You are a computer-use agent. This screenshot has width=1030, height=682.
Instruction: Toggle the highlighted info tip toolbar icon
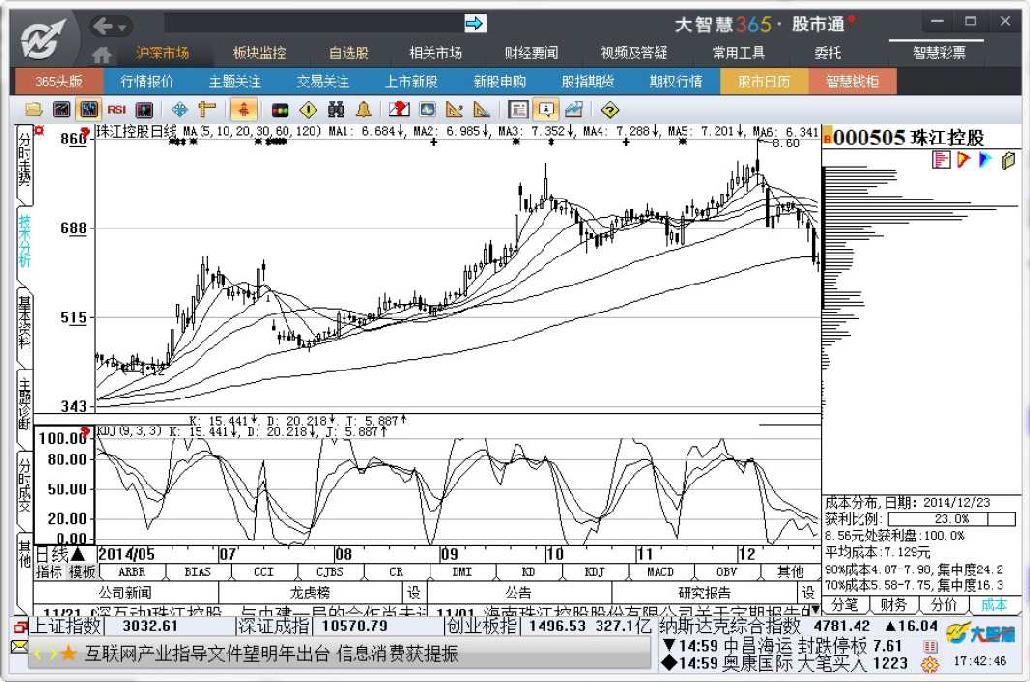pyautogui.click(x=546, y=110)
